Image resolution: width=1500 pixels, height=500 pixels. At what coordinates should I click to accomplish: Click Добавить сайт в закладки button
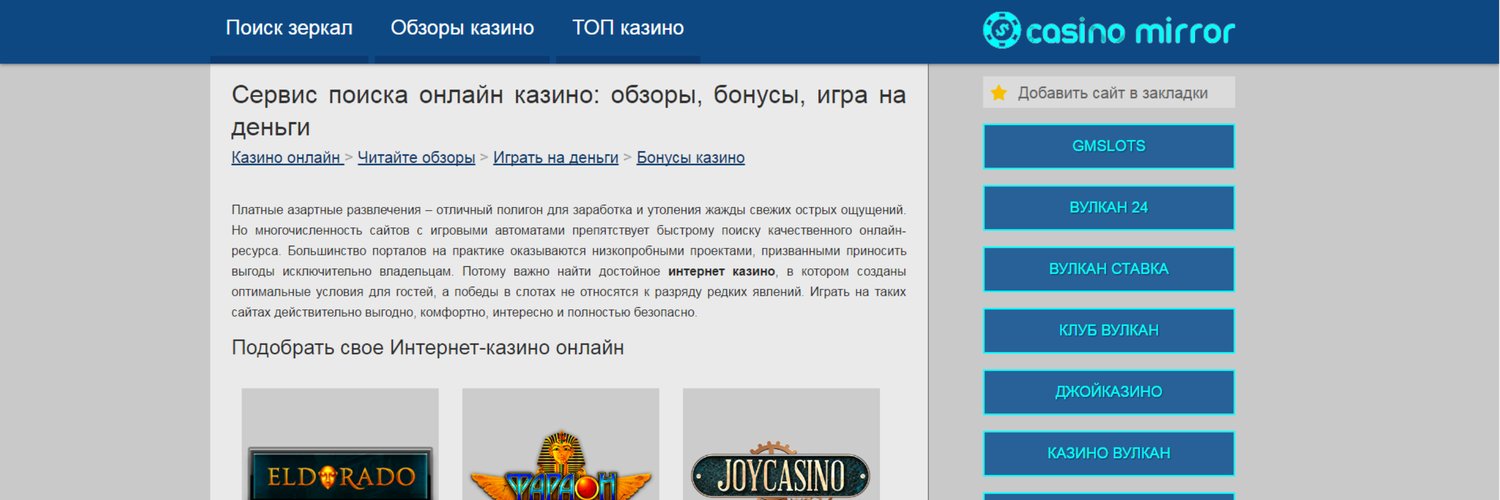(1109, 93)
